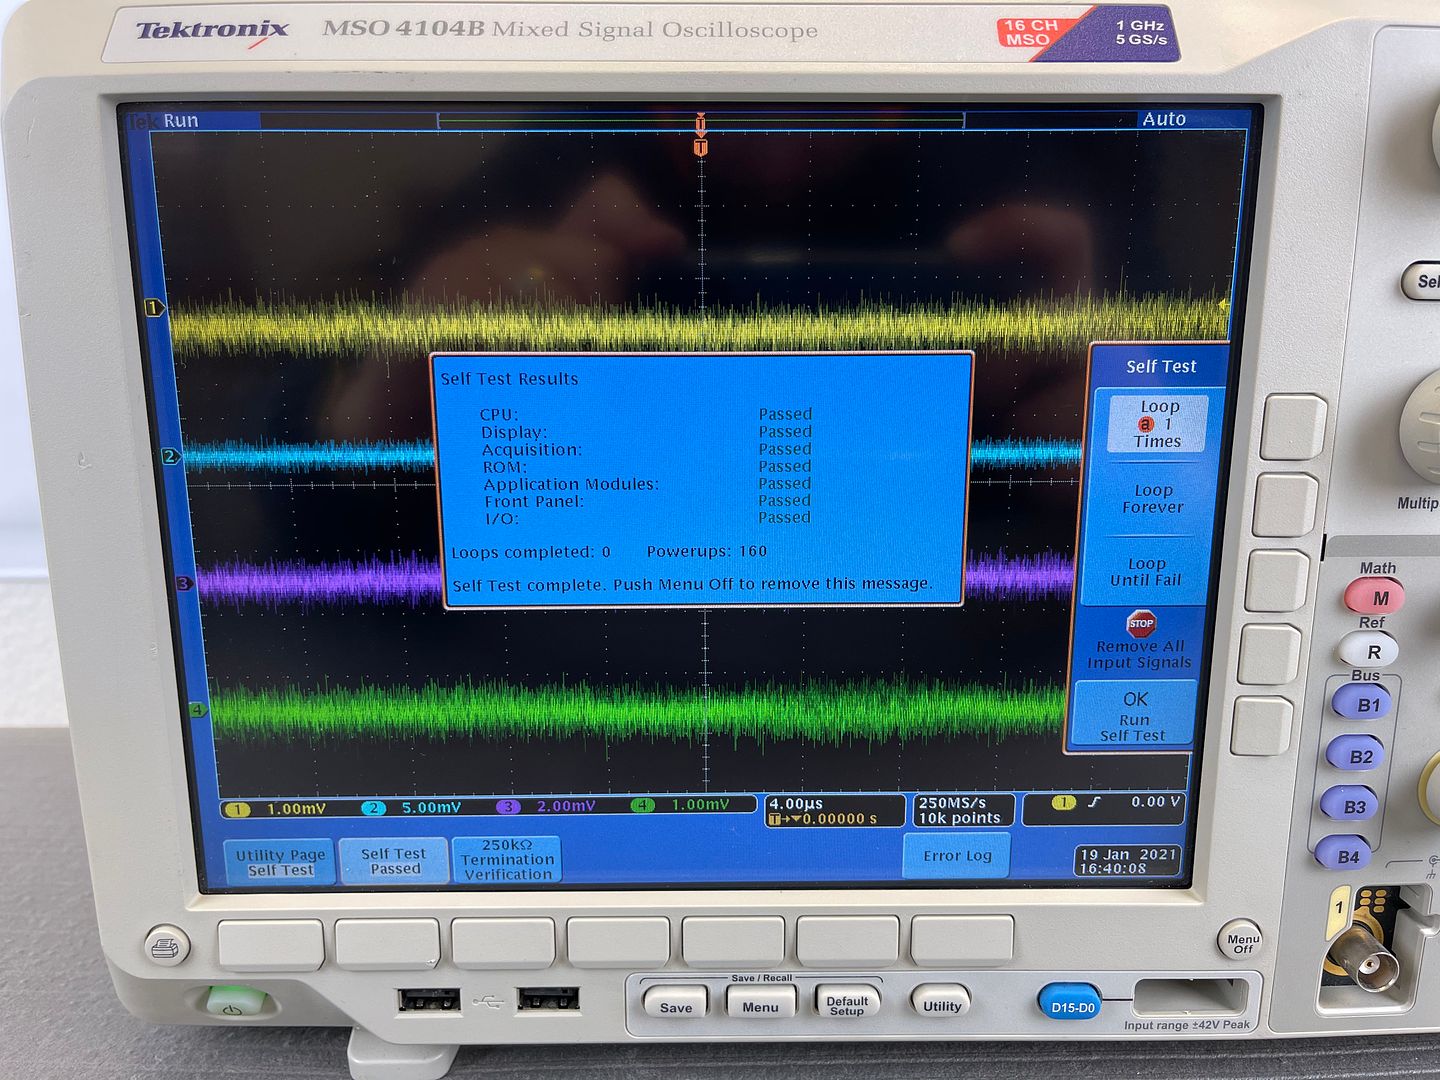Push the Math M button
The width and height of the screenshot is (1440, 1080).
point(1376,597)
